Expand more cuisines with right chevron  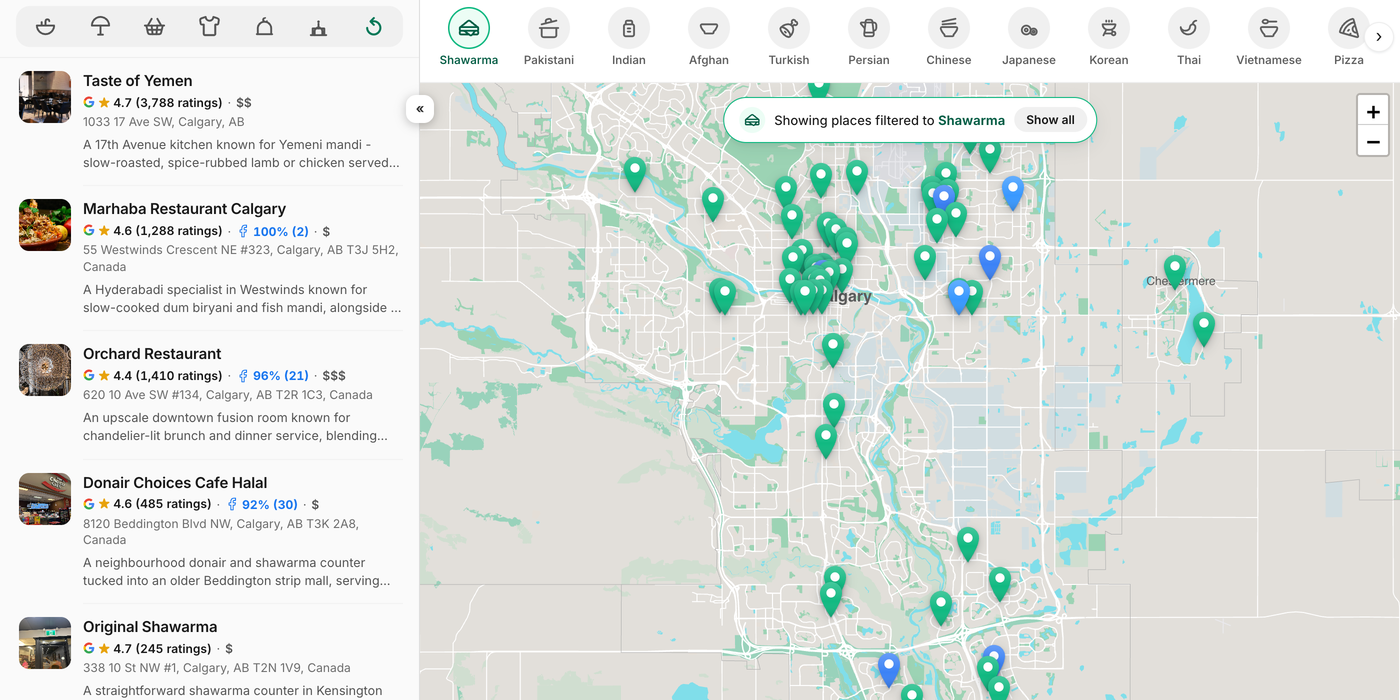click(1379, 38)
